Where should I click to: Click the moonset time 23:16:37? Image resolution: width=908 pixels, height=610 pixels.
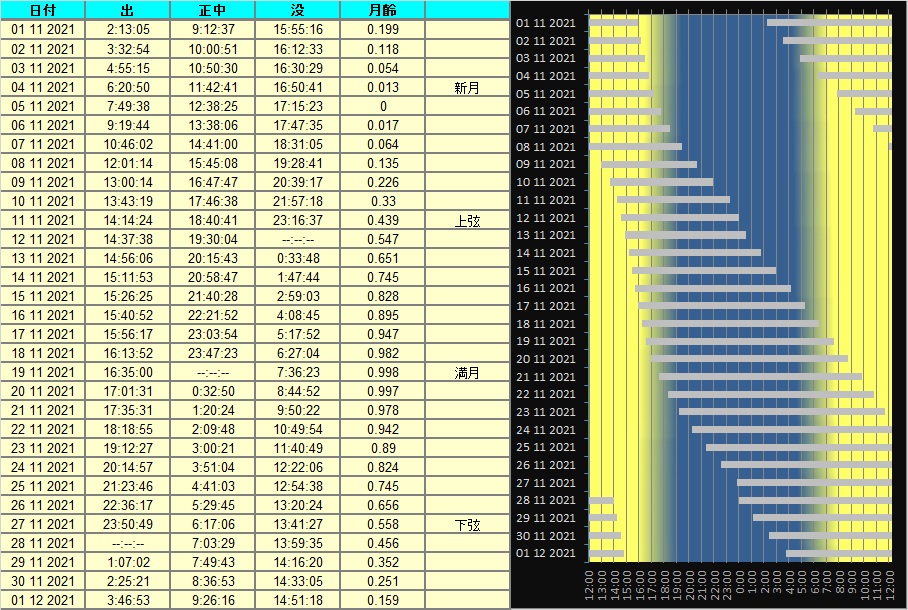click(x=298, y=220)
